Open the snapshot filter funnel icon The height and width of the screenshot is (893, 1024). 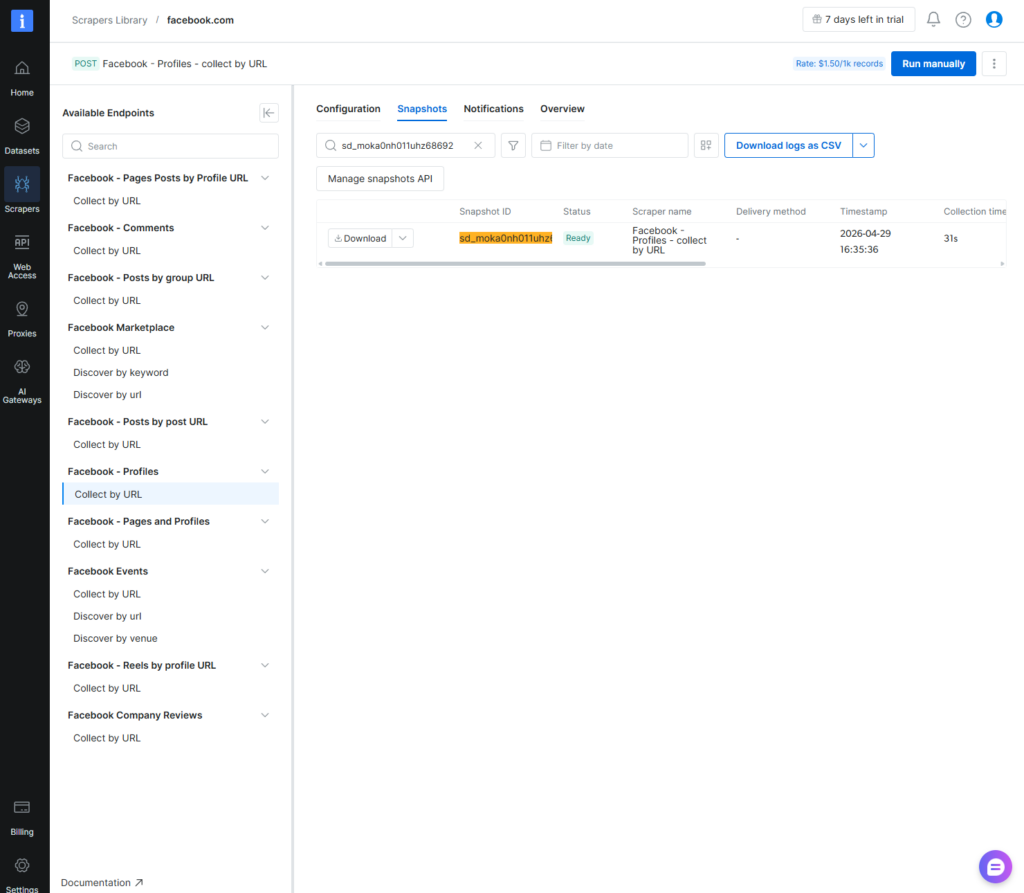pyautogui.click(x=513, y=146)
